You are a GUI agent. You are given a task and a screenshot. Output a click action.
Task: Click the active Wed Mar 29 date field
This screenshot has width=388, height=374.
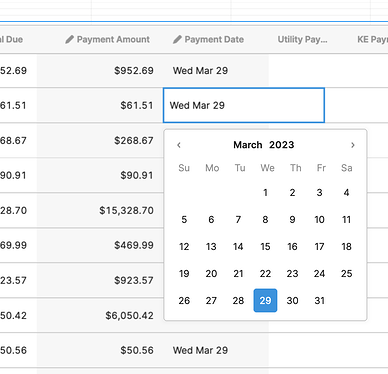244,105
